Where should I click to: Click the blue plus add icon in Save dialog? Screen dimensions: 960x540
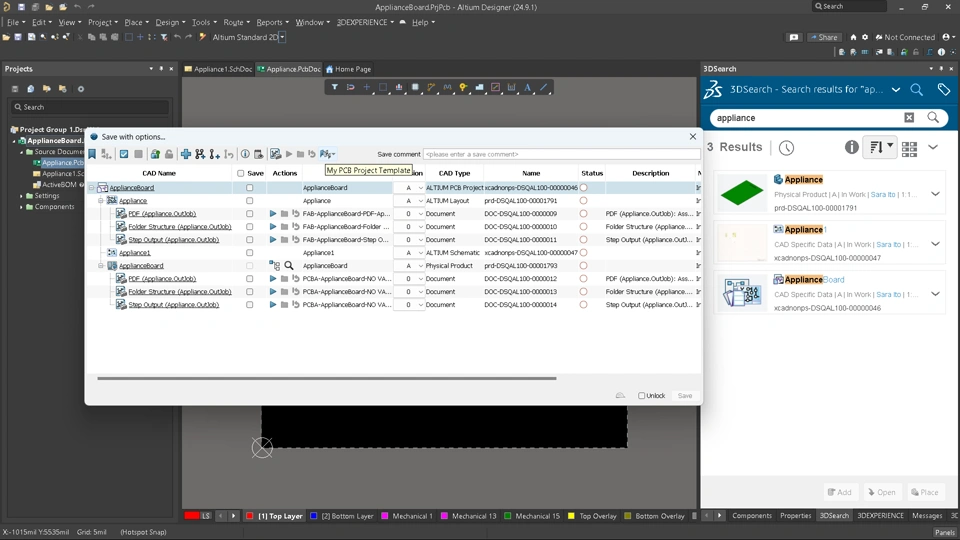point(186,154)
